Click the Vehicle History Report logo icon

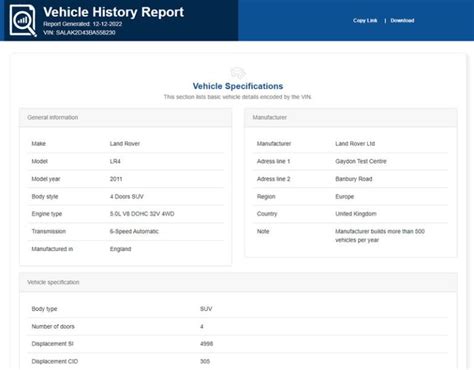[x=23, y=20]
